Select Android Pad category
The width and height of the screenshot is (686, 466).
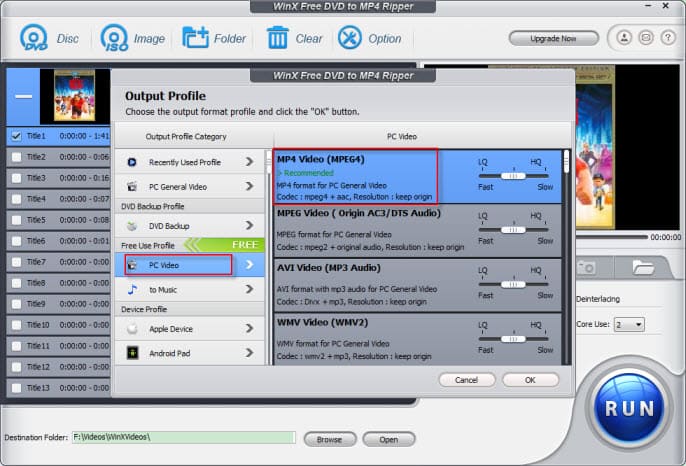click(x=190, y=353)
